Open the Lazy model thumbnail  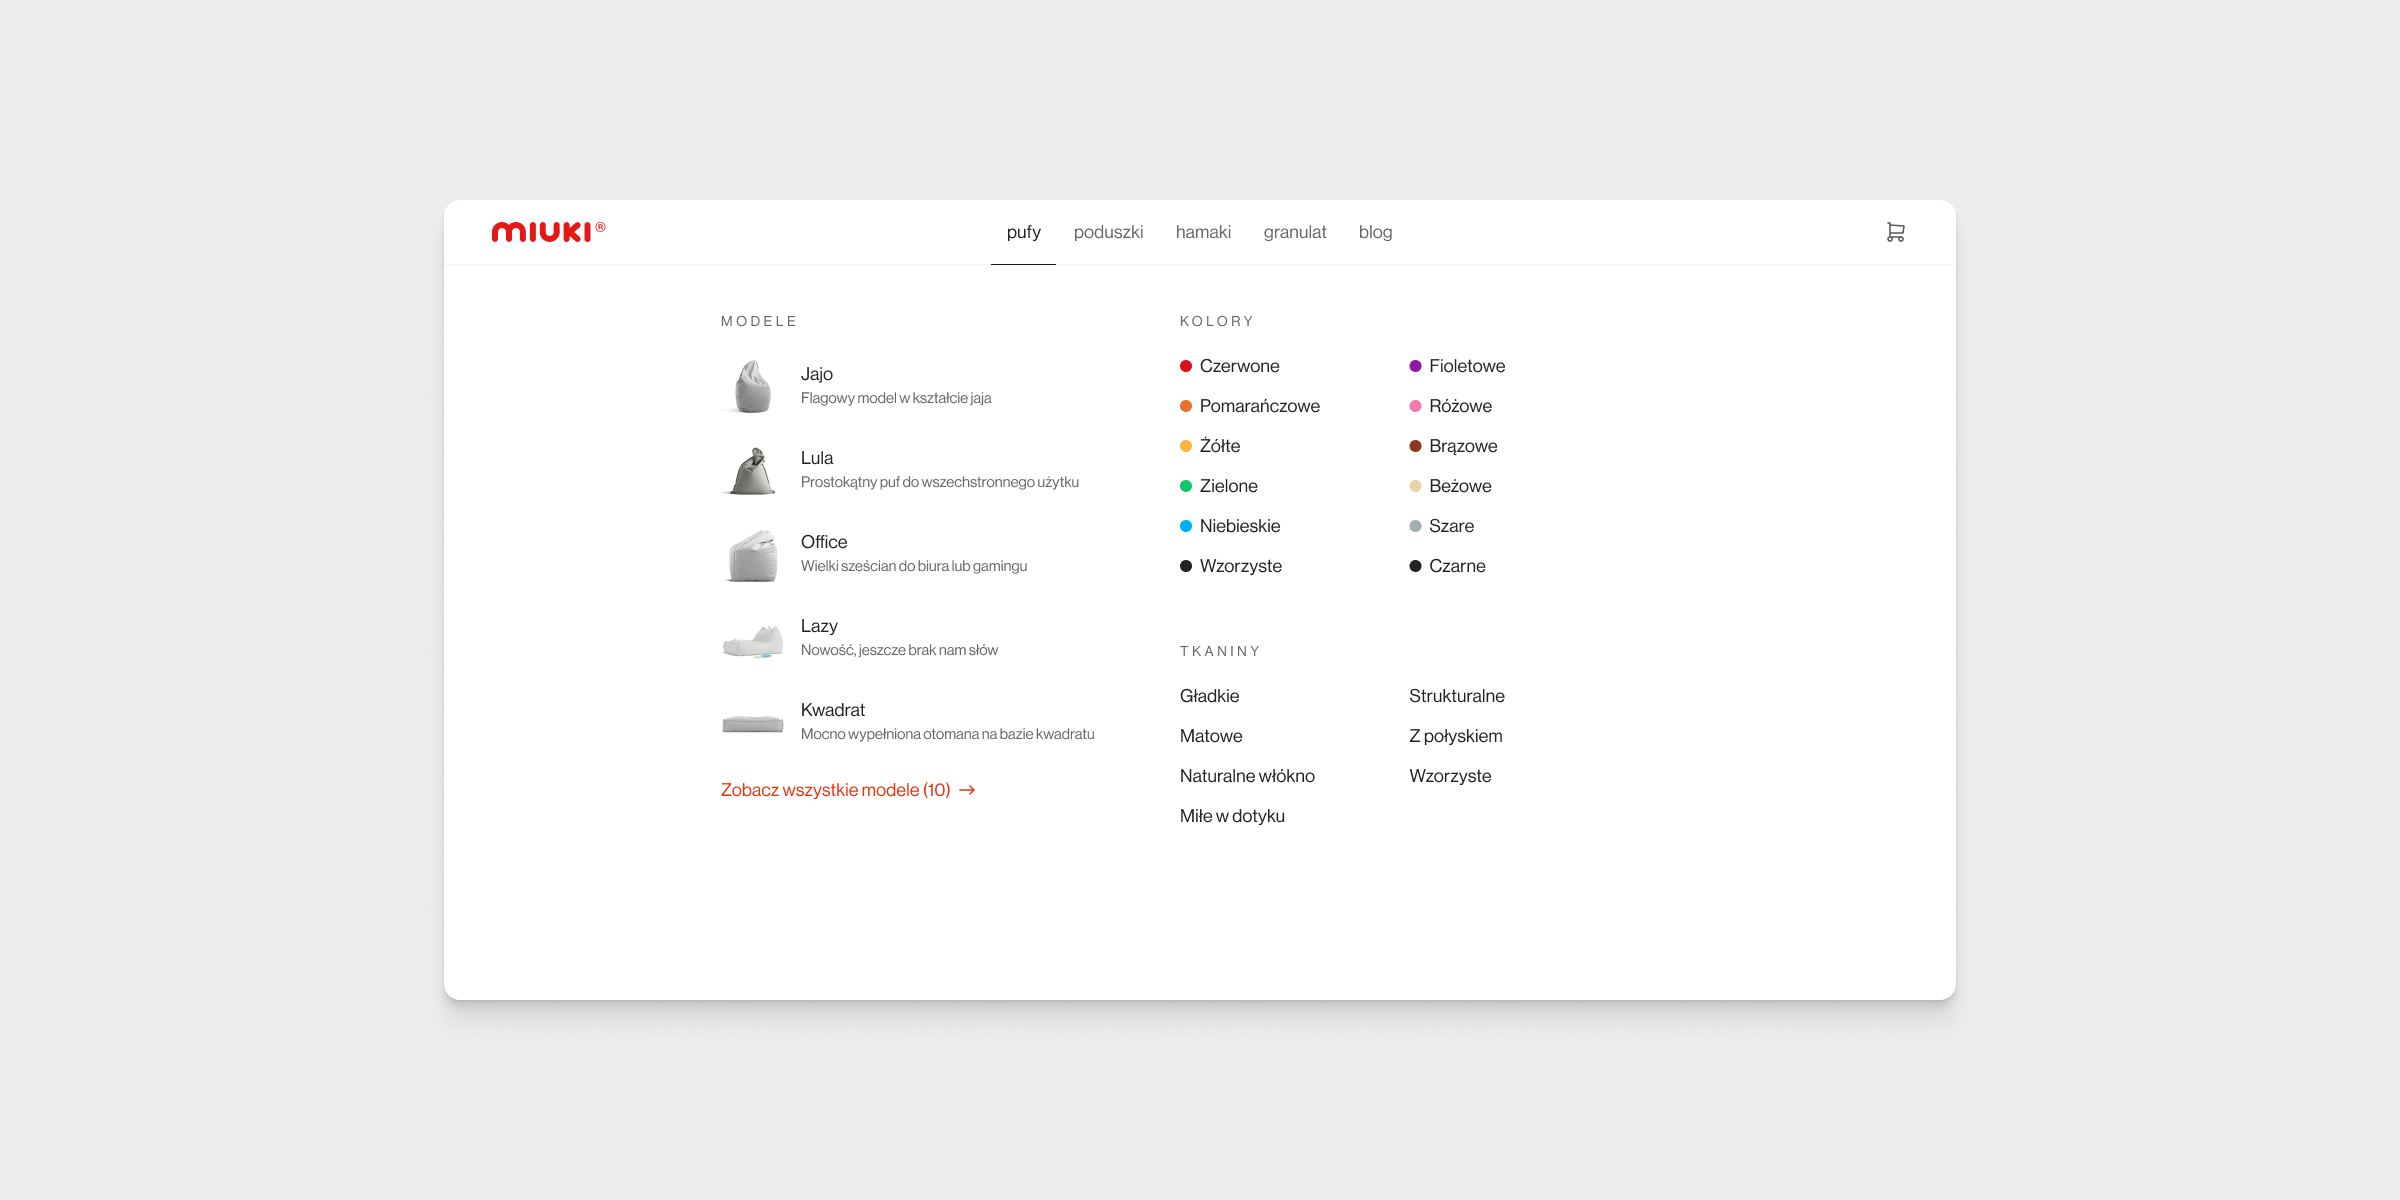pos(752,640)
